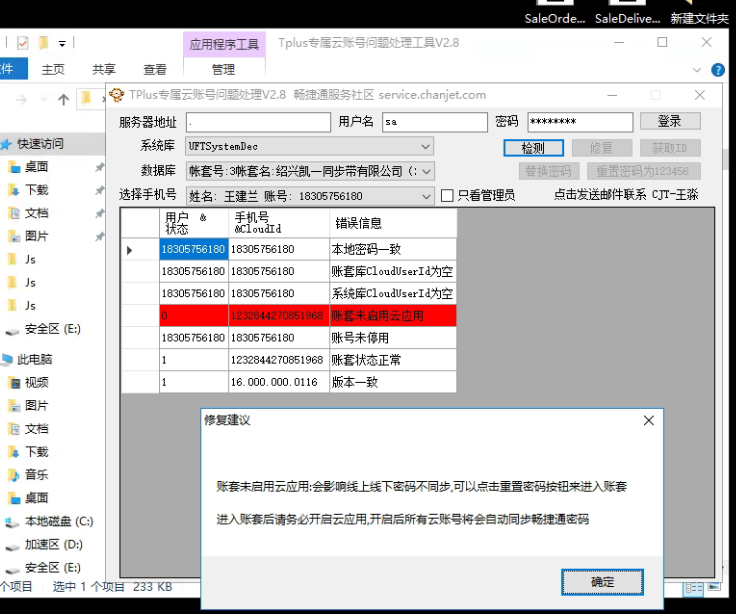The height and width of the screenshot is (614, 736).
Task: Click the 16.000.000.0116 version cell
Action: (x=279, y=382)
